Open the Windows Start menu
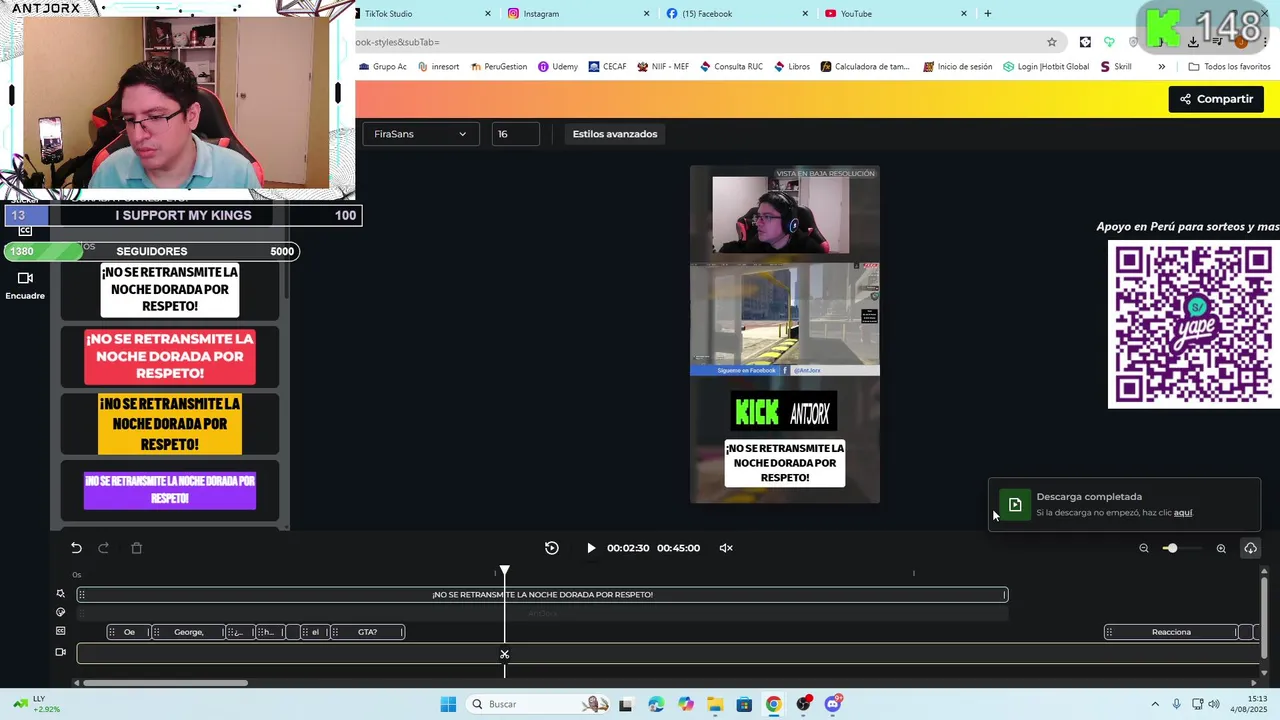This screenshot has width=1280, height=720. pyautogui.click(x=448, y=704)
